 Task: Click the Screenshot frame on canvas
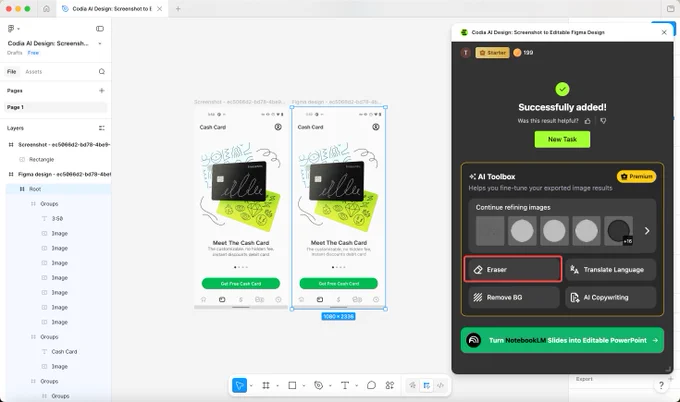tap(241, 207)
